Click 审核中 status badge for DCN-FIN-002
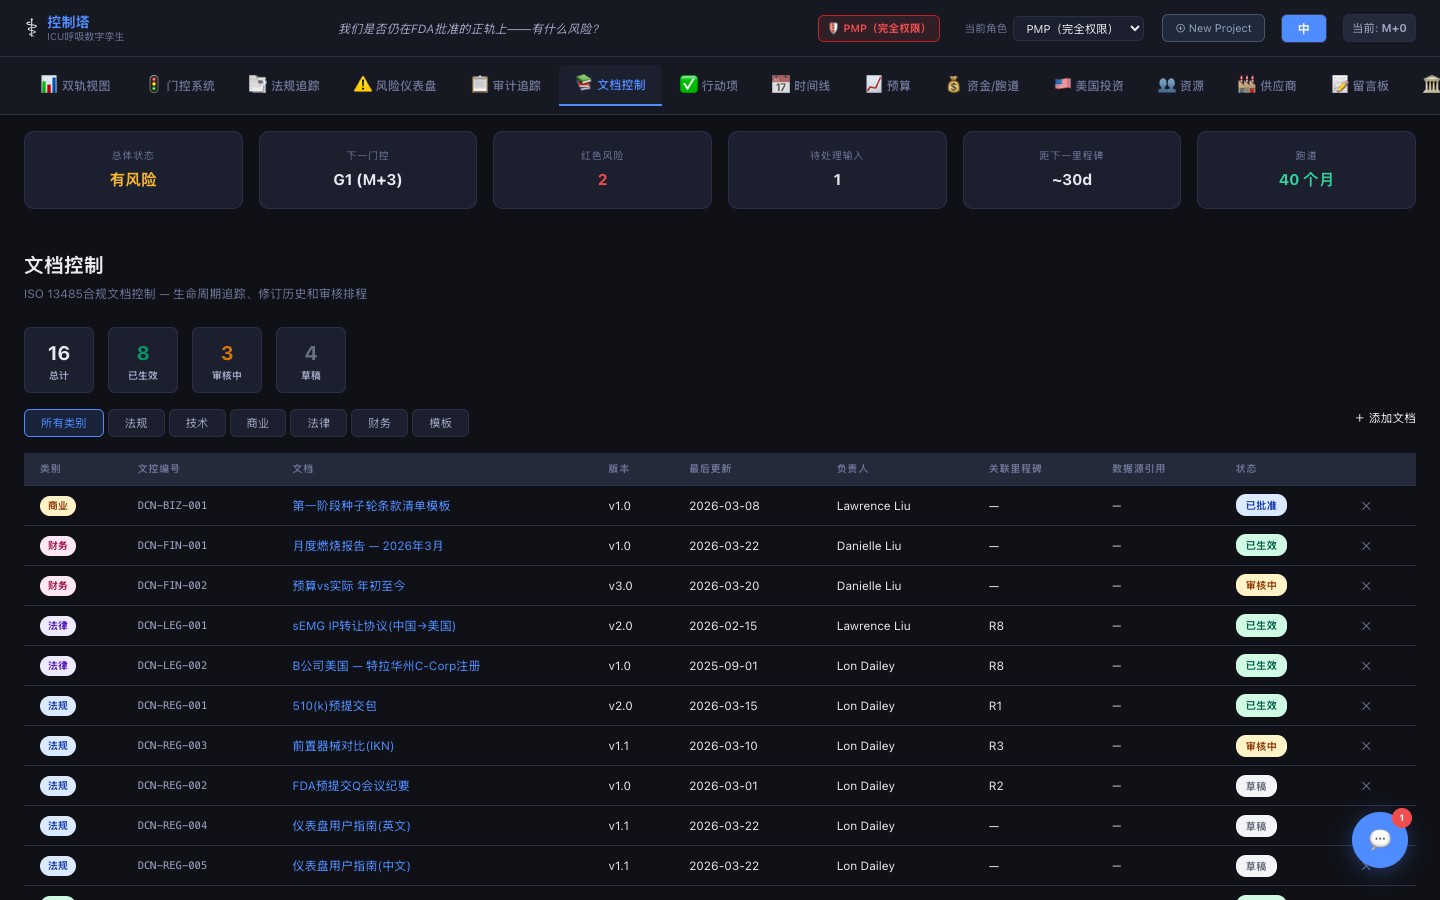1440x900 pixels. click(1261, 586)
